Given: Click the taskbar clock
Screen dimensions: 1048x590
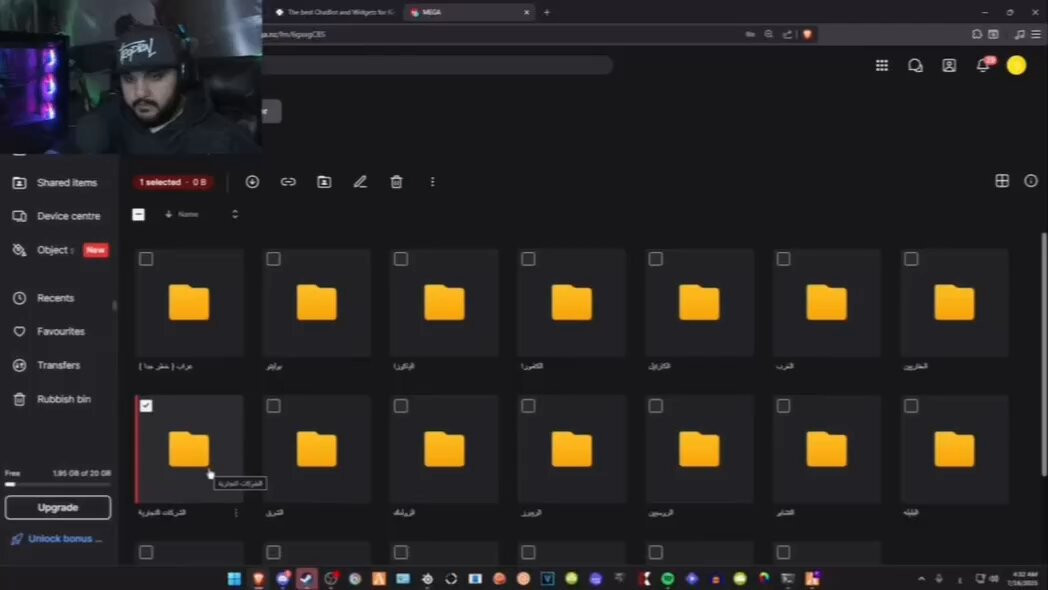Looking at the screenshot, I should tap(1024, 579).
